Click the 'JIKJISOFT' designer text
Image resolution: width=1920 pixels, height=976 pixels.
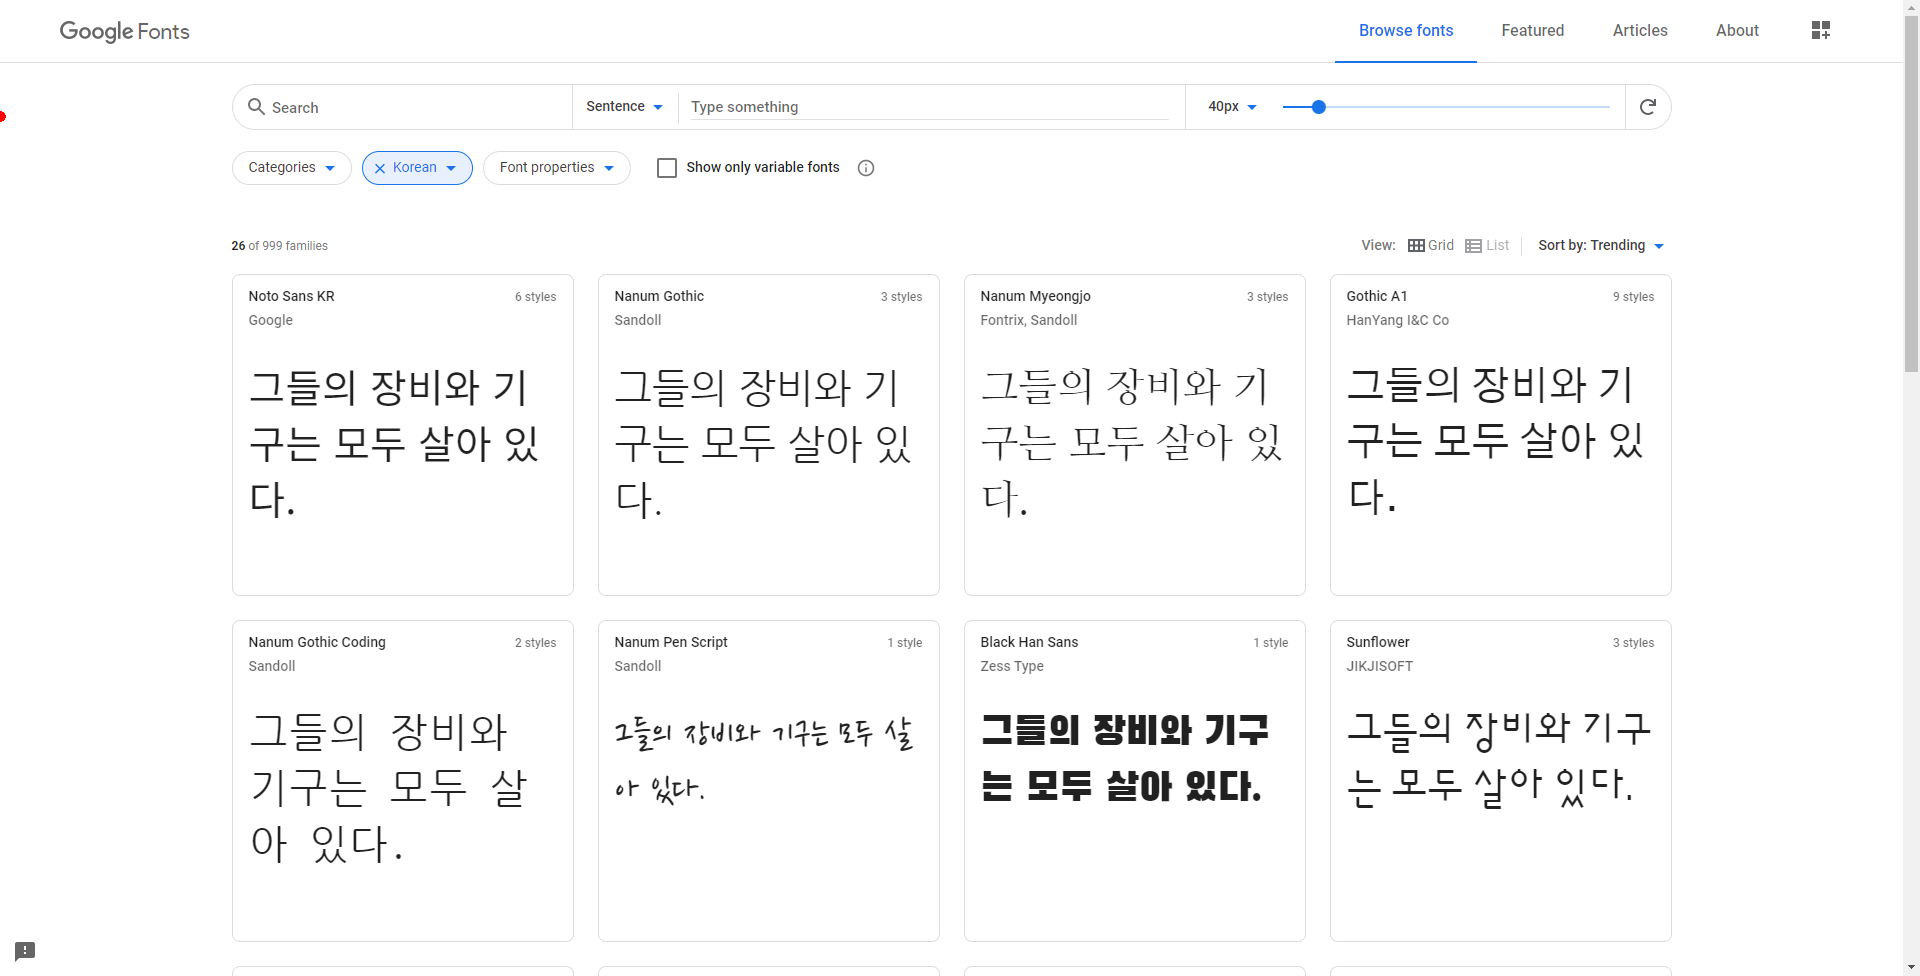click(x=1380, y=666)
